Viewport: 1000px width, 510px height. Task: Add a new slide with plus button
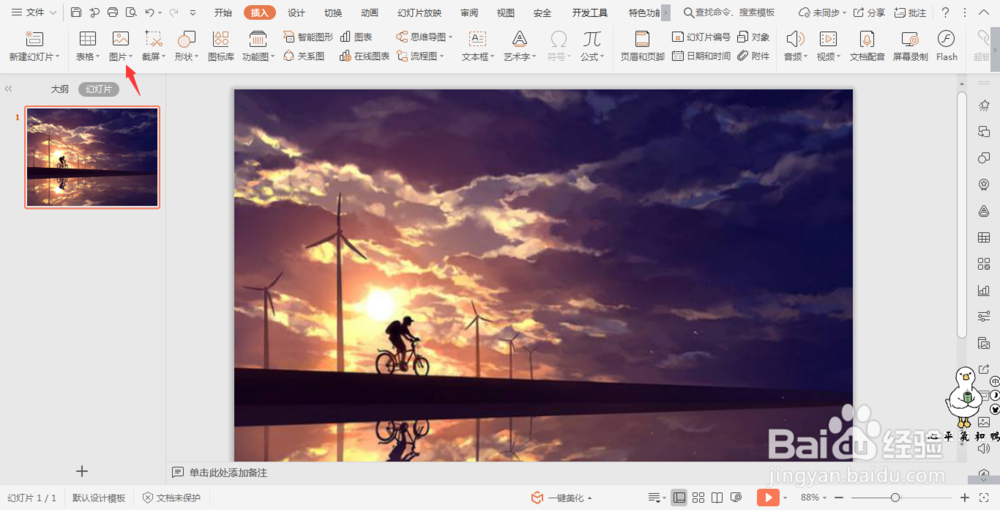coord(82,471)
